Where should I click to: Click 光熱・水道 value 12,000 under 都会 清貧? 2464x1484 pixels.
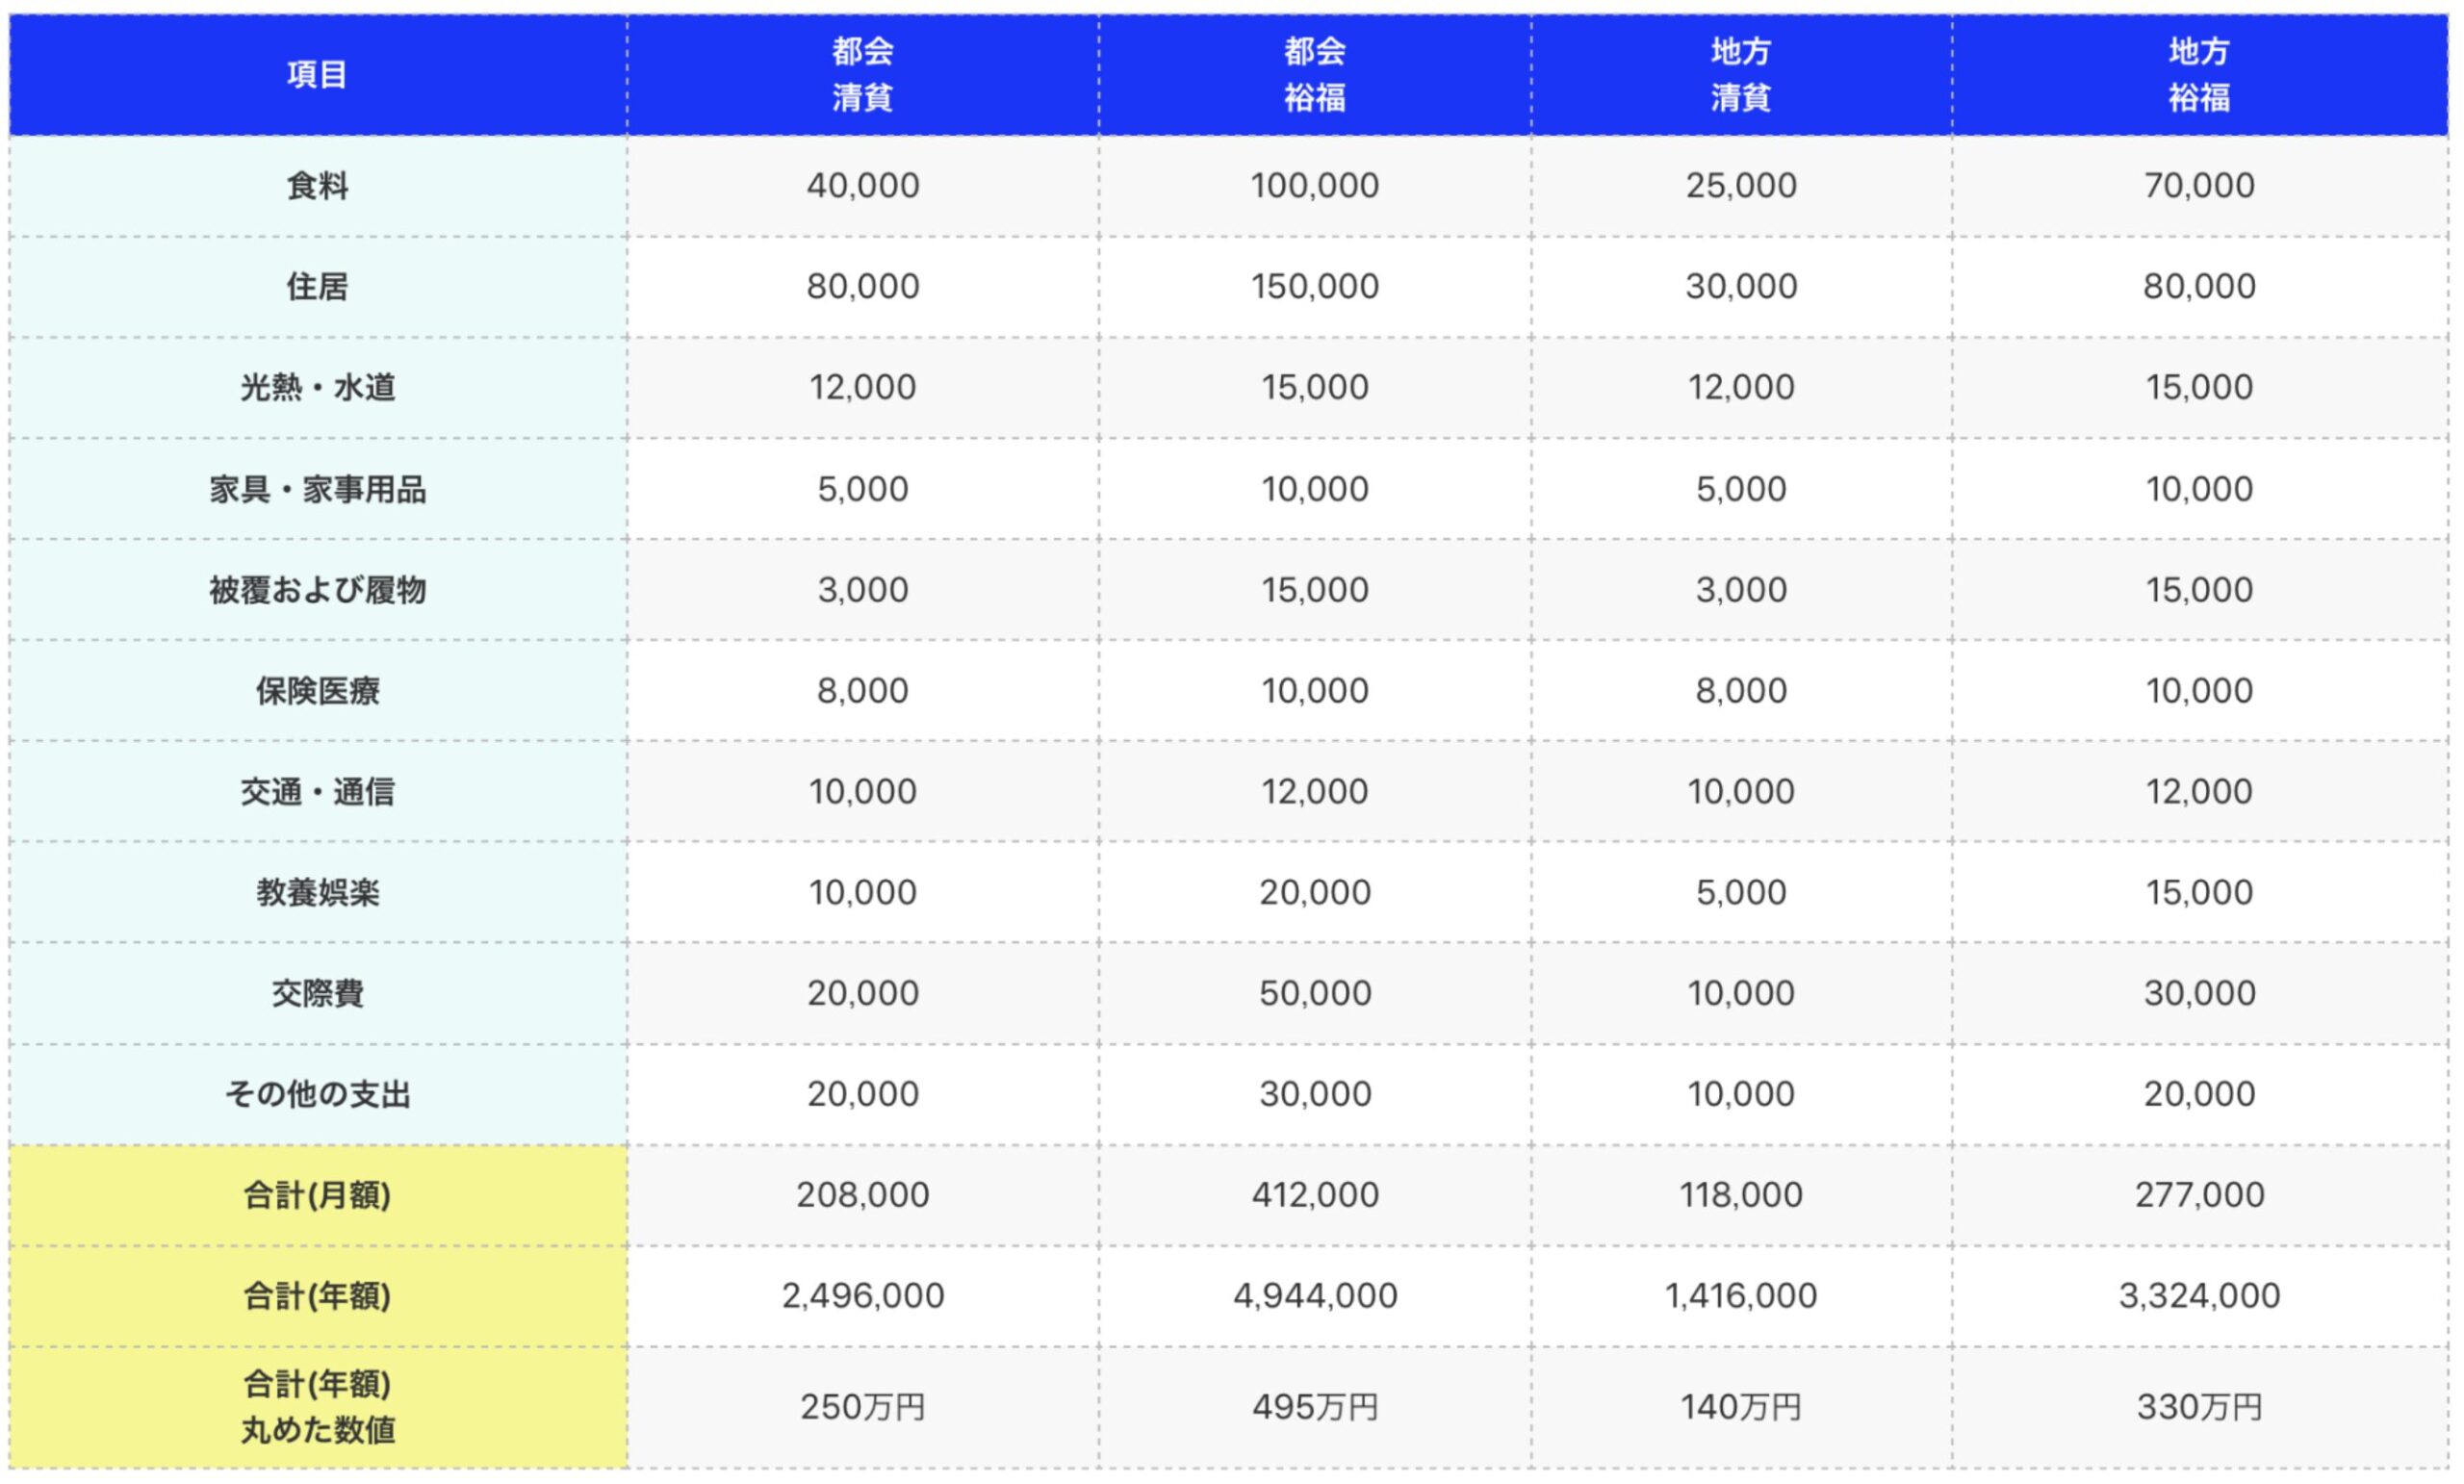tap(863, 387)
